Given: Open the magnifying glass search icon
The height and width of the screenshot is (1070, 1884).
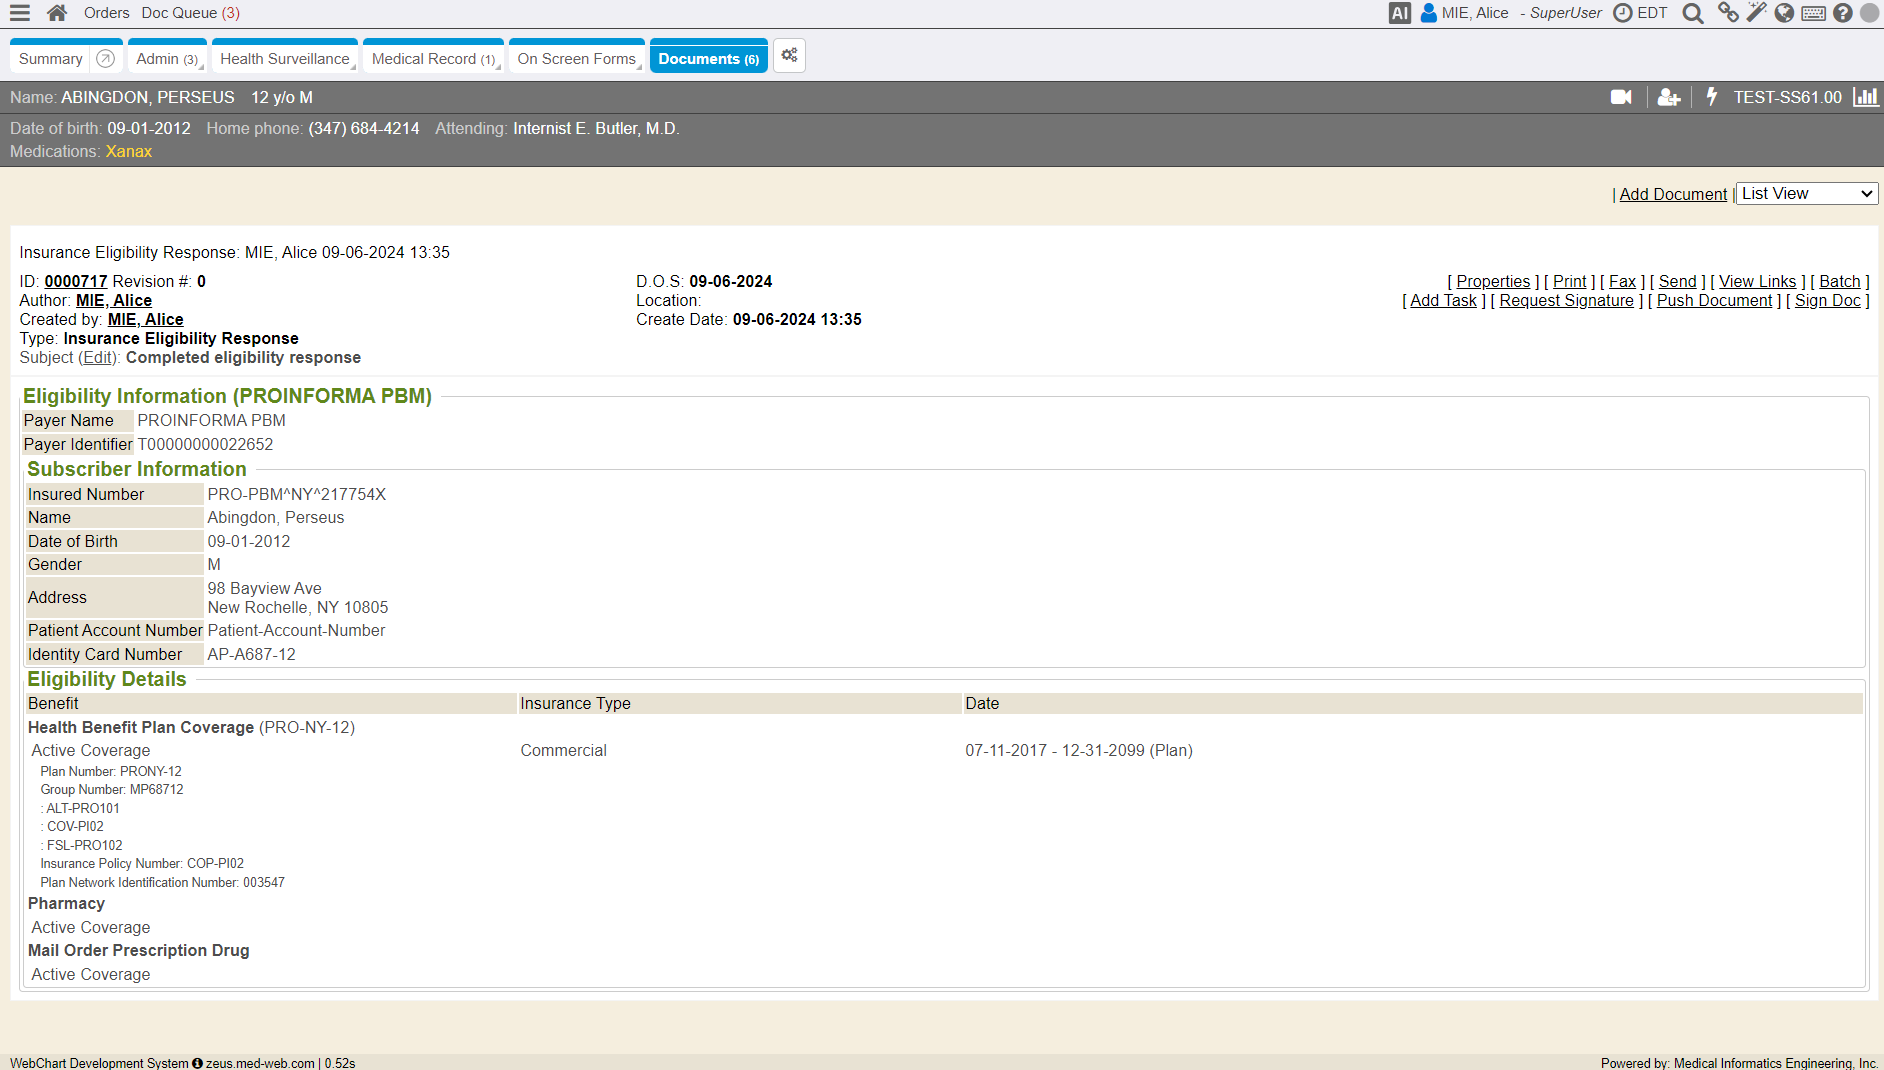Looking at the screenshot, I should 1692,13.
